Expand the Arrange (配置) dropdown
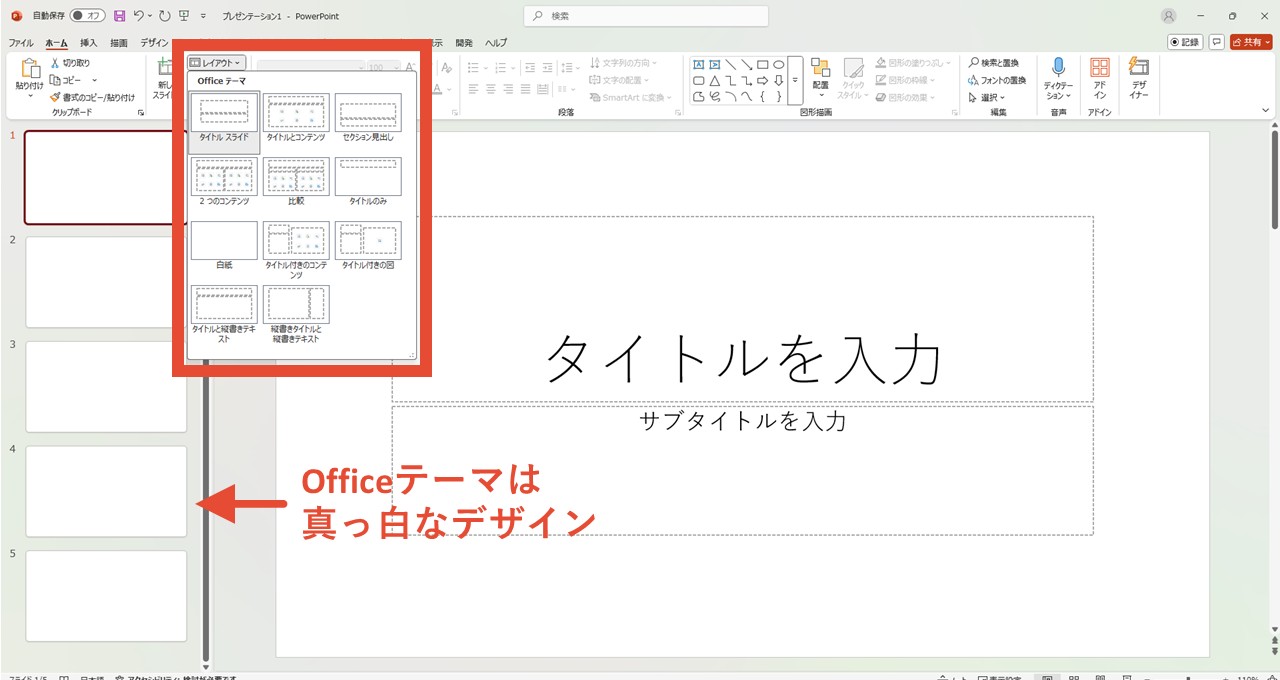The width and height of the screenshot is (1280, 680). click(820, 78)
